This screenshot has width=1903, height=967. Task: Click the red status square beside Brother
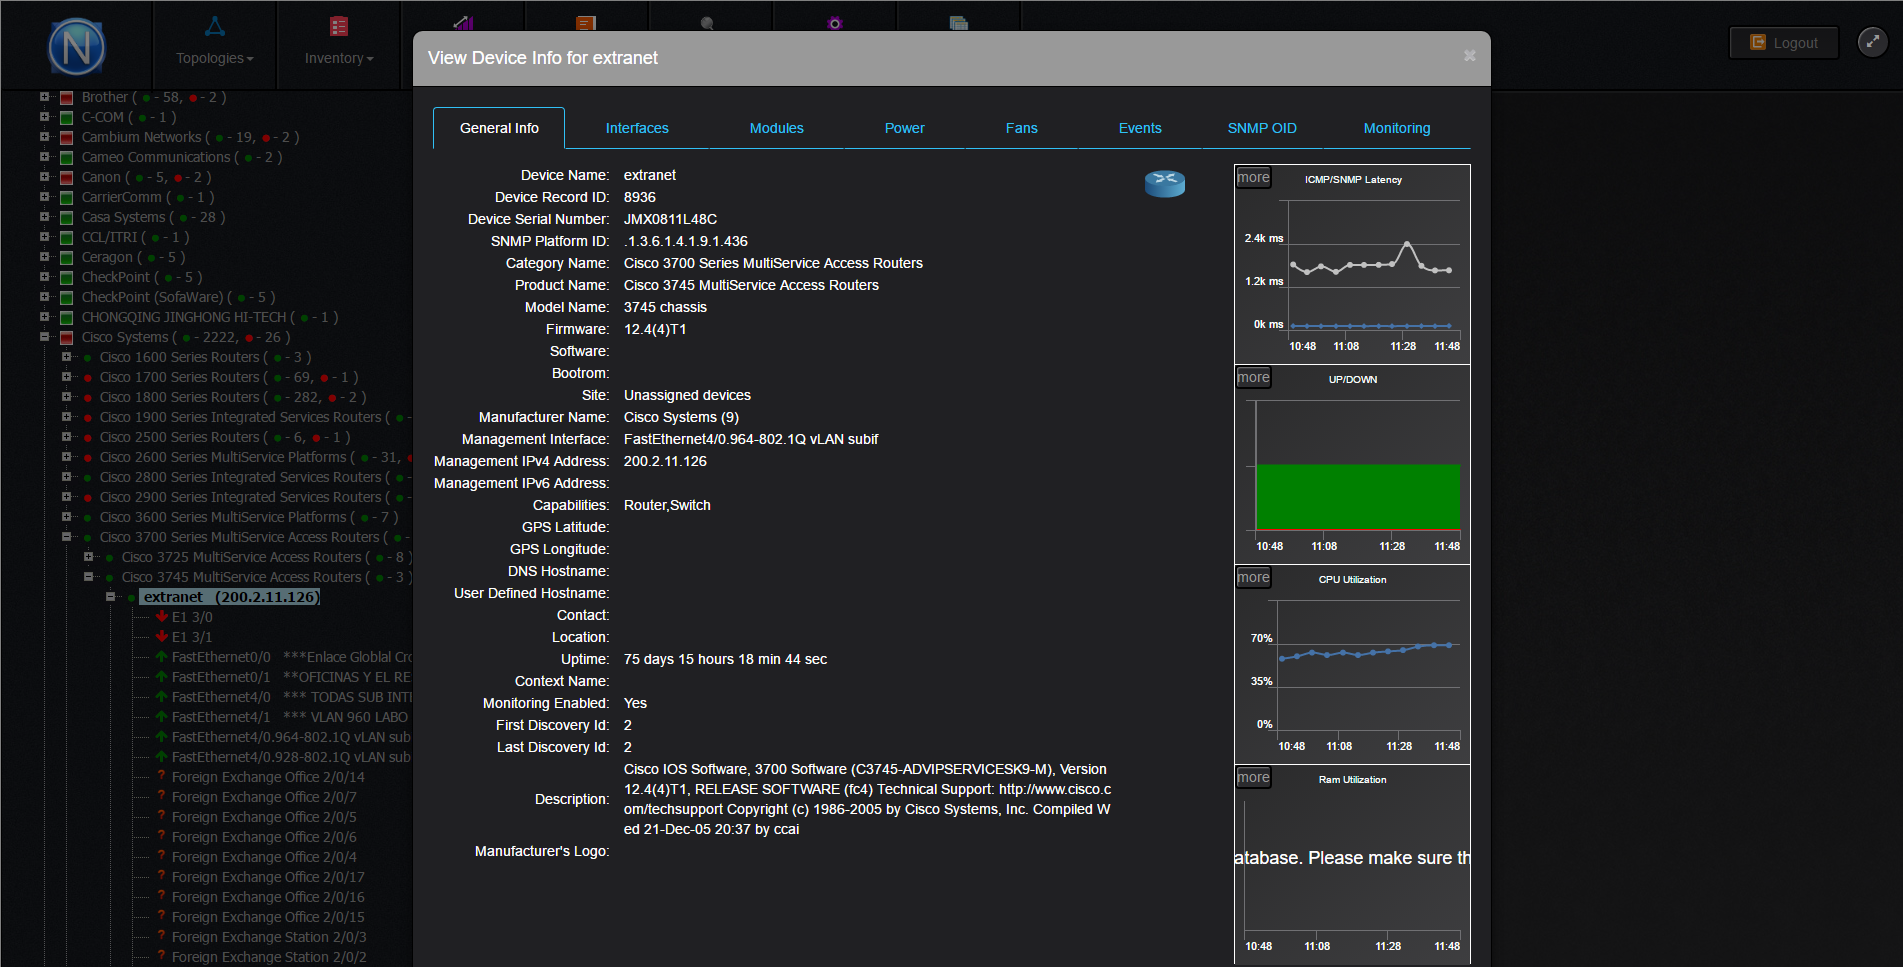(66, 98)
